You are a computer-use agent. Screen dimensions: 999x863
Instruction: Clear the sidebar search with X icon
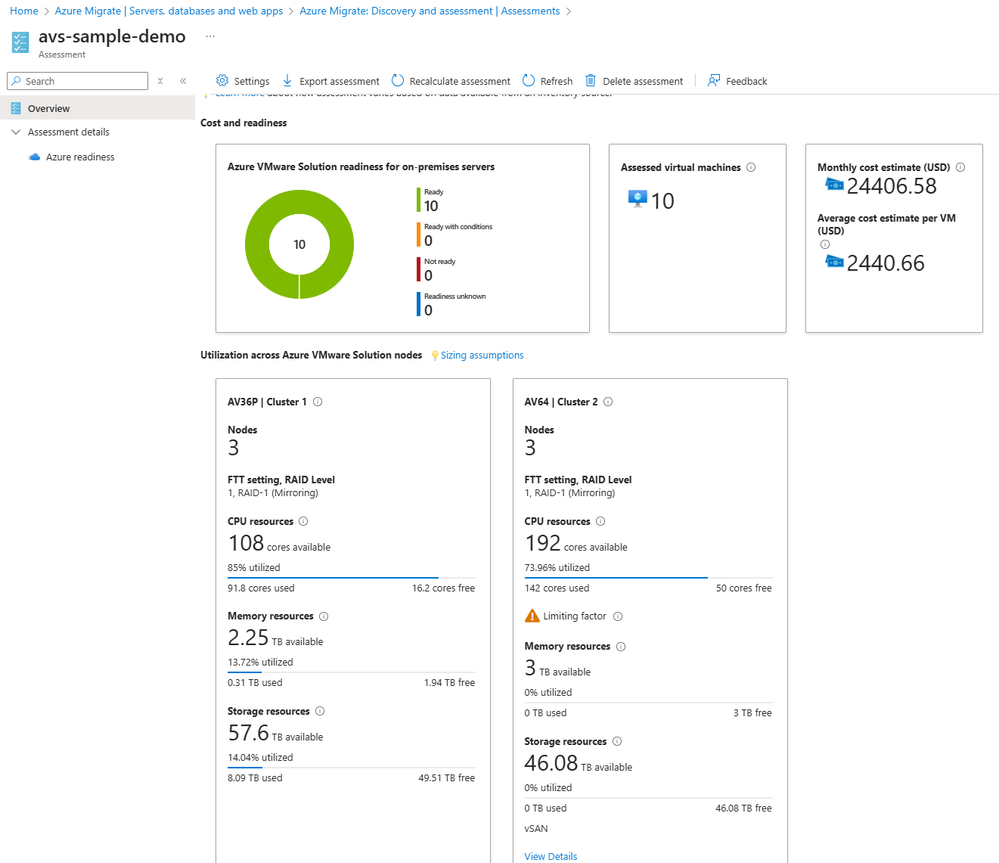tap(161, 81)
